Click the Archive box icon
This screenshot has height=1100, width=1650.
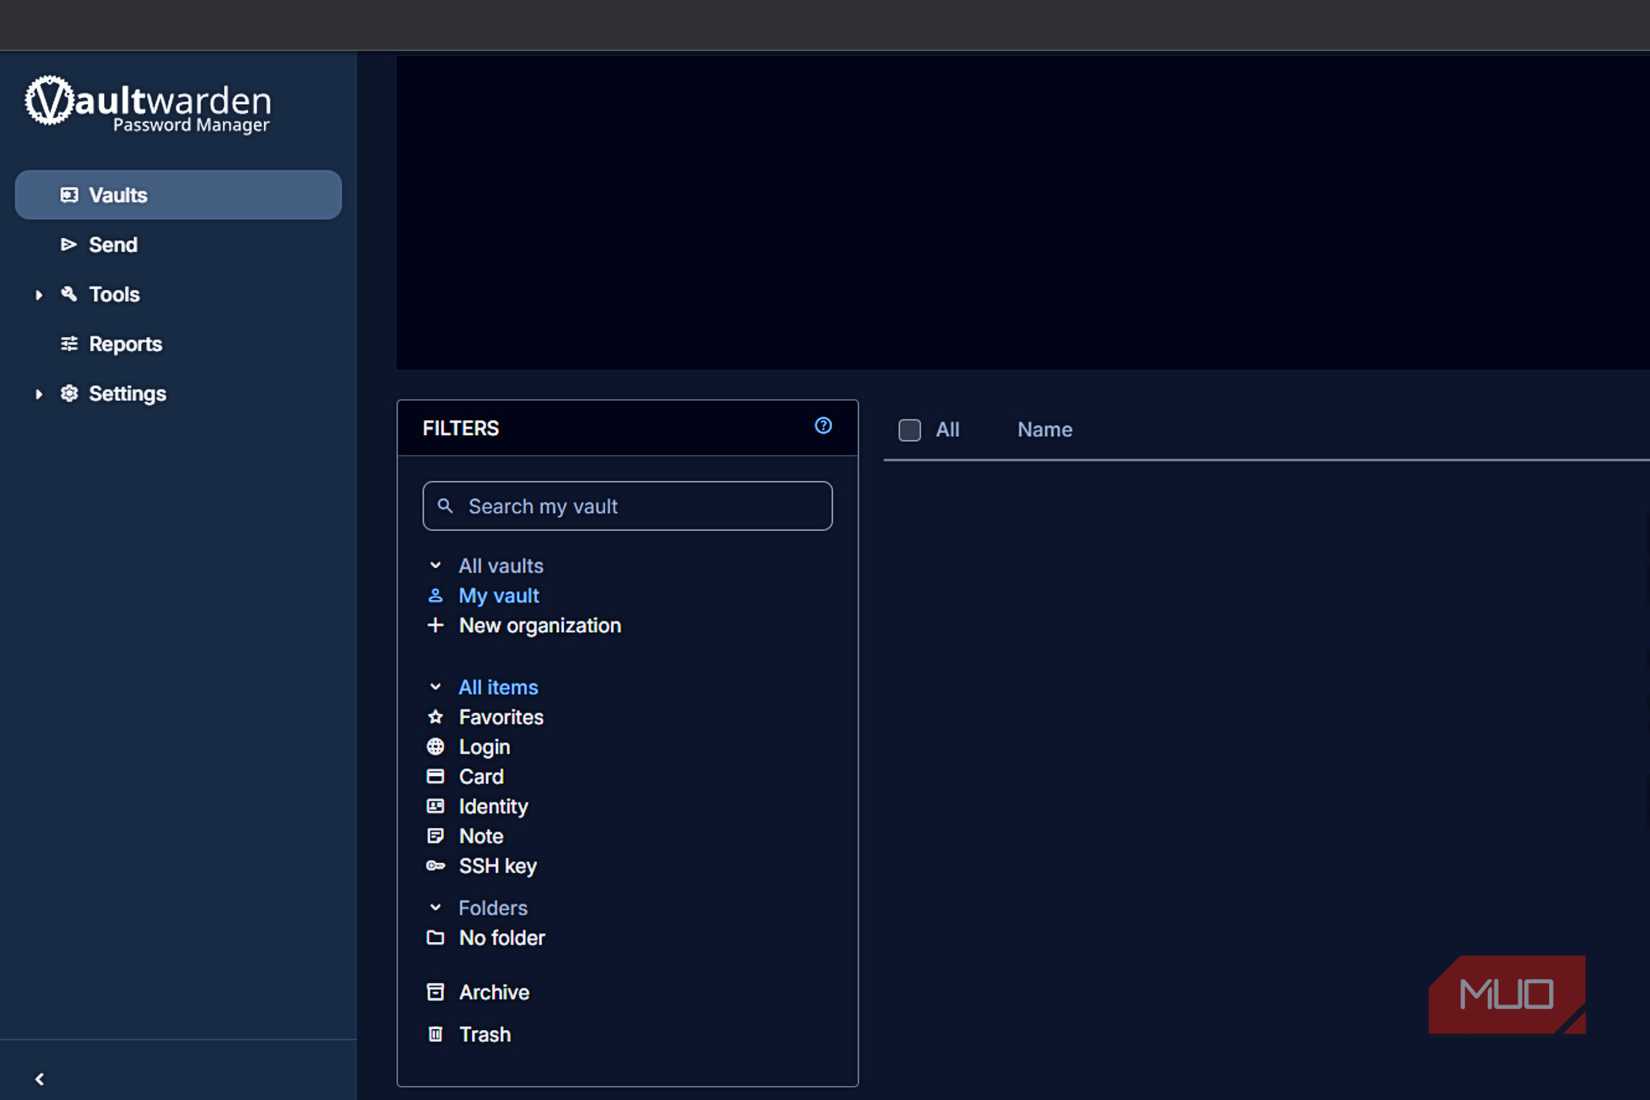click(435, 992)
